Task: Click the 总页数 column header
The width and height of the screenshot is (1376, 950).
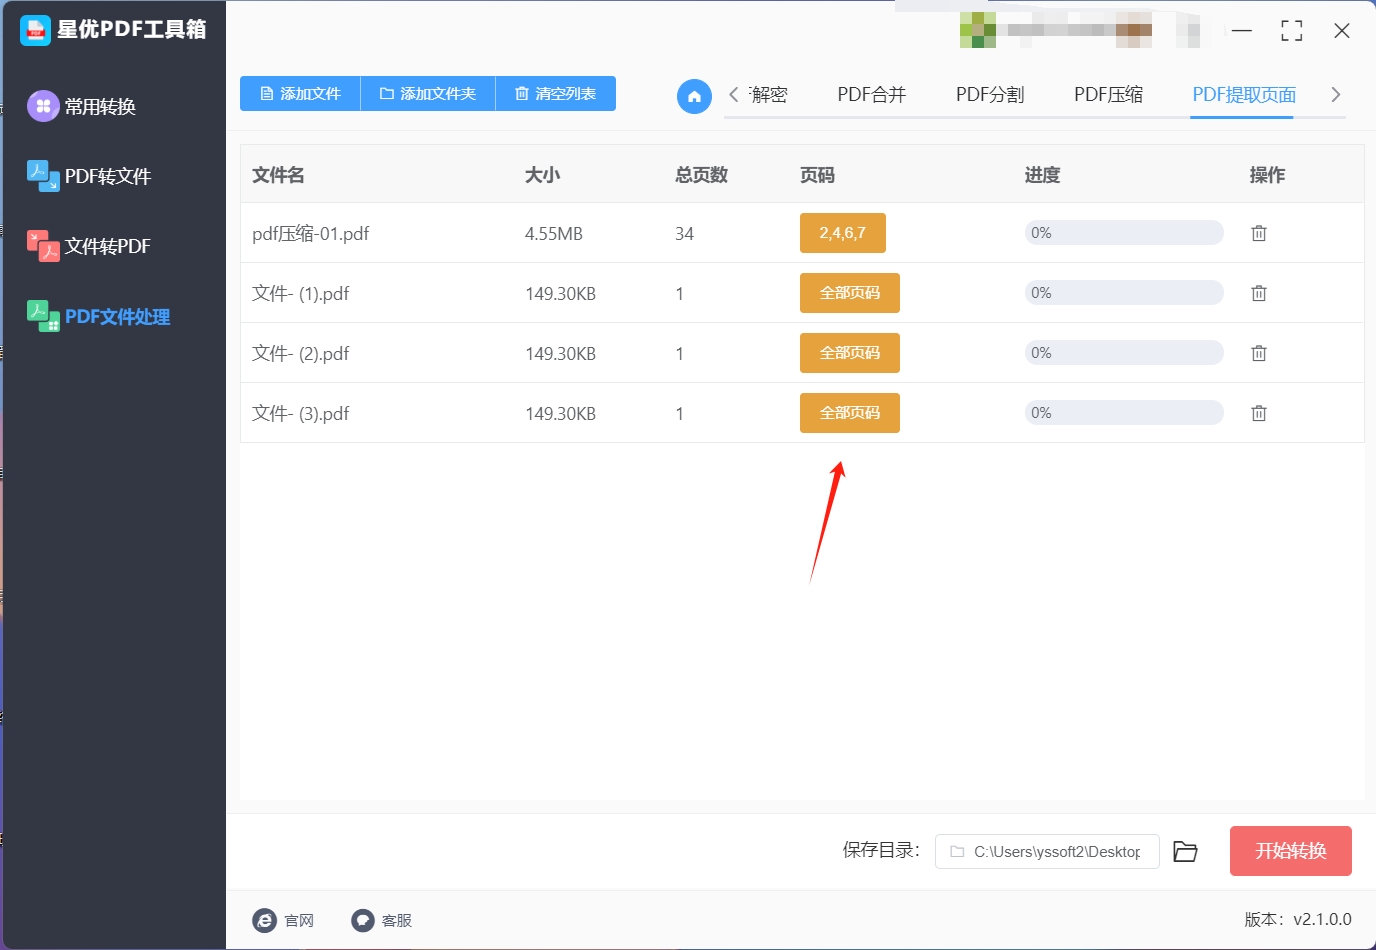Action: (702, 175)
